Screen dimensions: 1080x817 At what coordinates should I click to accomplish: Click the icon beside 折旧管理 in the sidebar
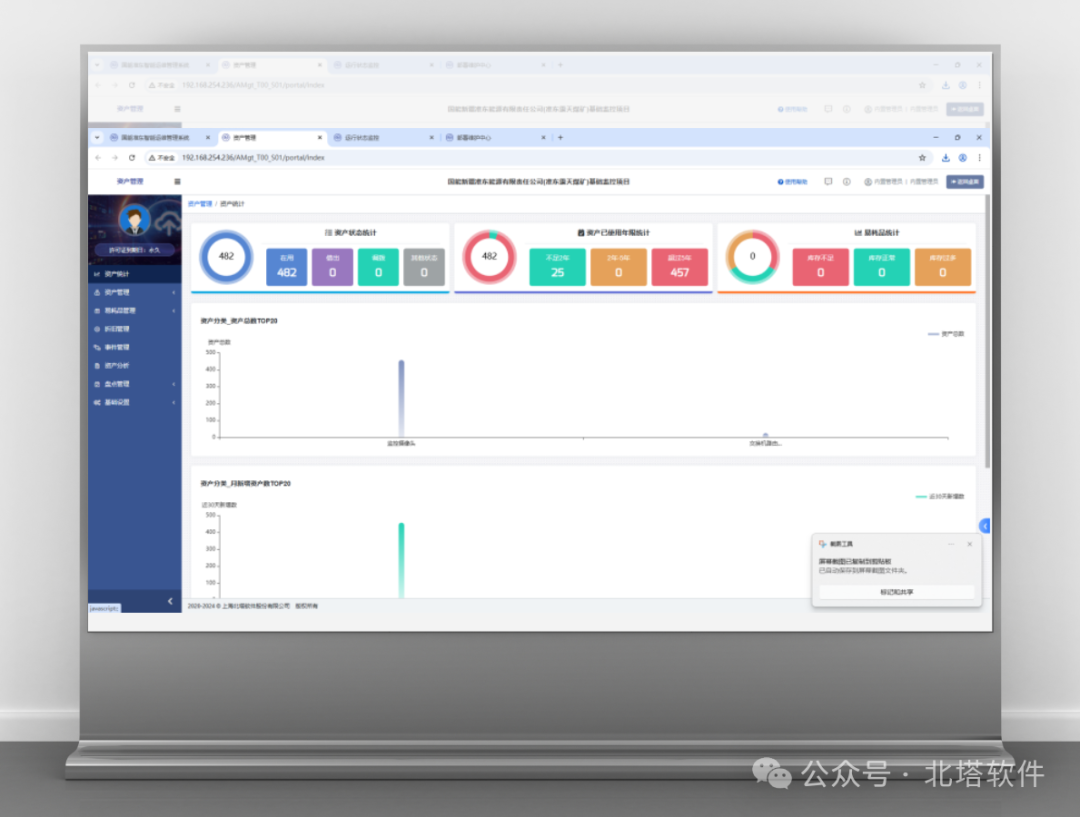[97, 329]
